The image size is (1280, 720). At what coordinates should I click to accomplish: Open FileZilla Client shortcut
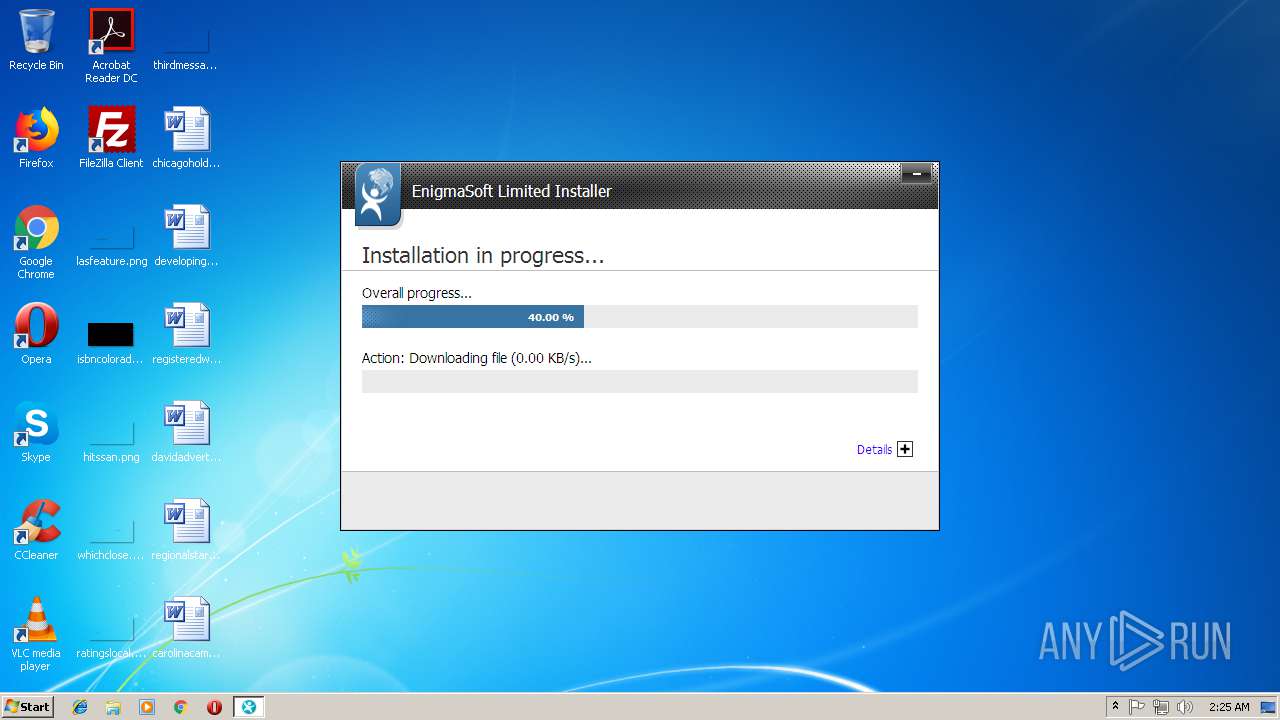click(x=111, y=138)
